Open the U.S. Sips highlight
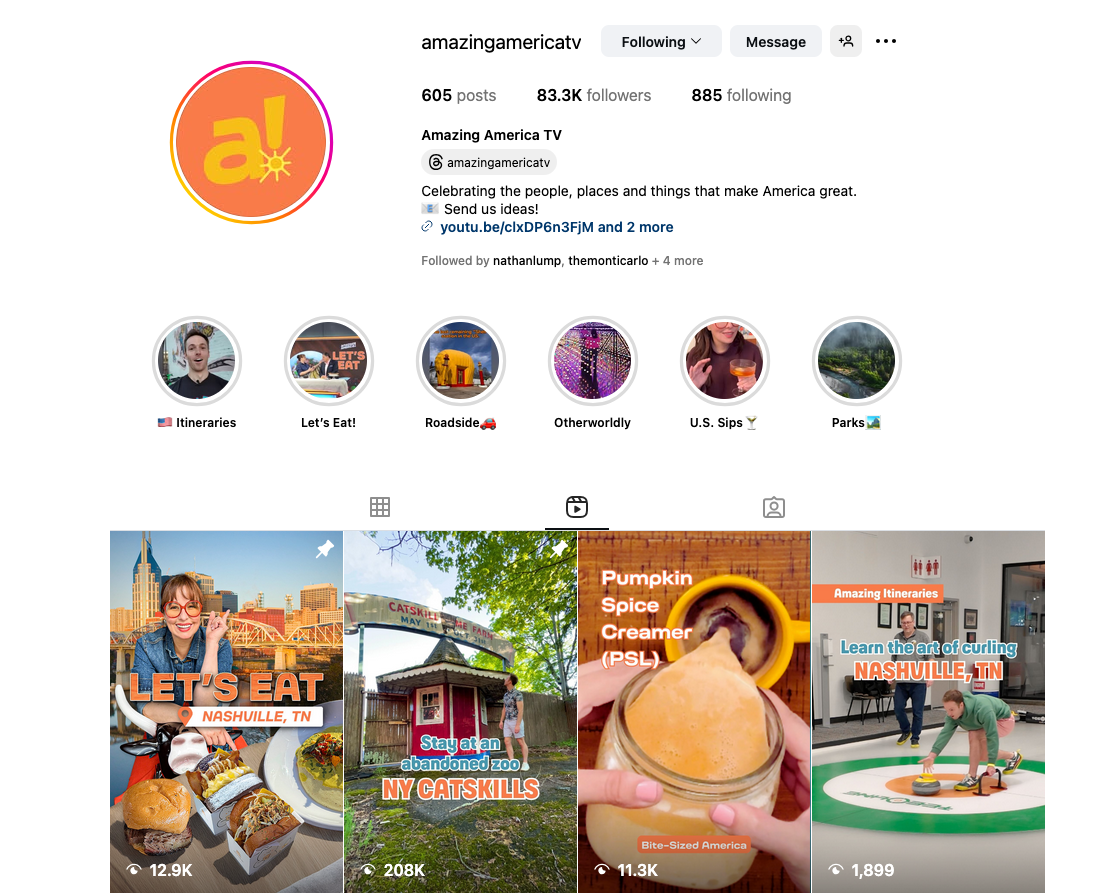Viewport: 1120px width, 893px height. [724, 361]
